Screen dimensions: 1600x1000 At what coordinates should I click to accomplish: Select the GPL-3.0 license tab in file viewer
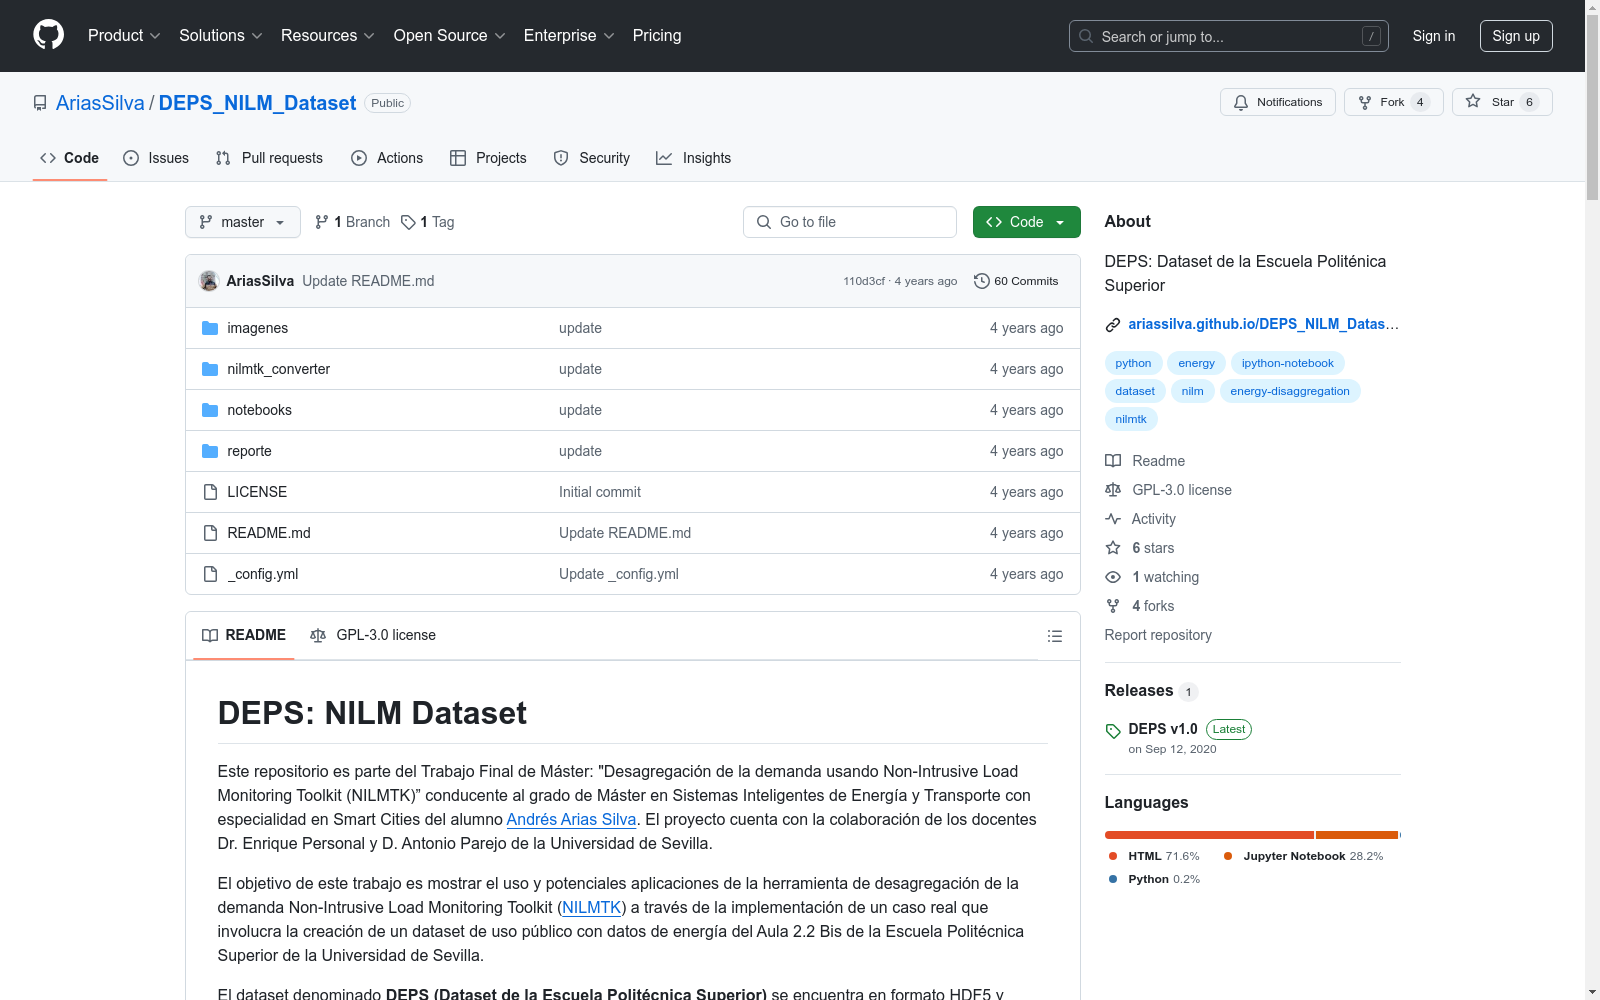(373, 636)
